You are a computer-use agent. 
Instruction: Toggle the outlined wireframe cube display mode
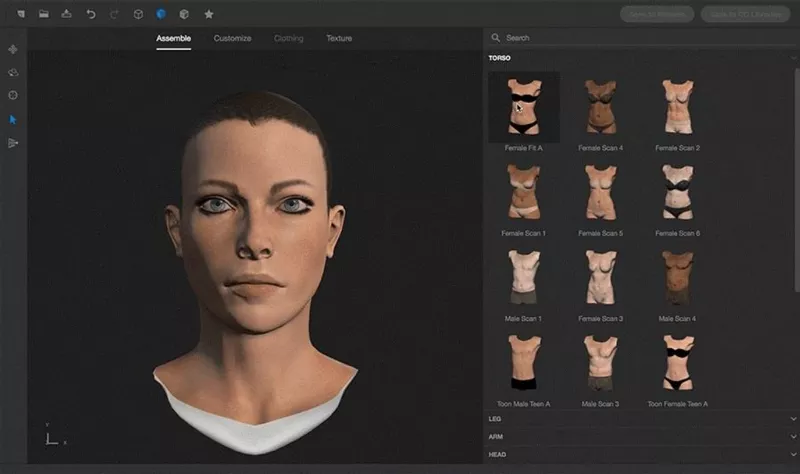(138, 14)
